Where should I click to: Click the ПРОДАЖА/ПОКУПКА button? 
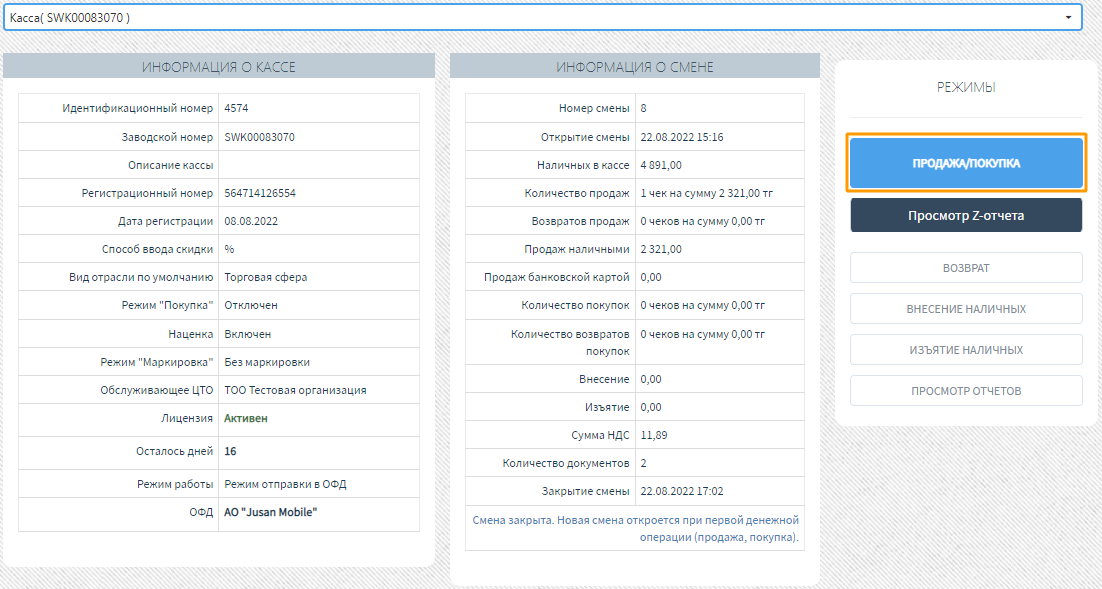click(966, 163)
